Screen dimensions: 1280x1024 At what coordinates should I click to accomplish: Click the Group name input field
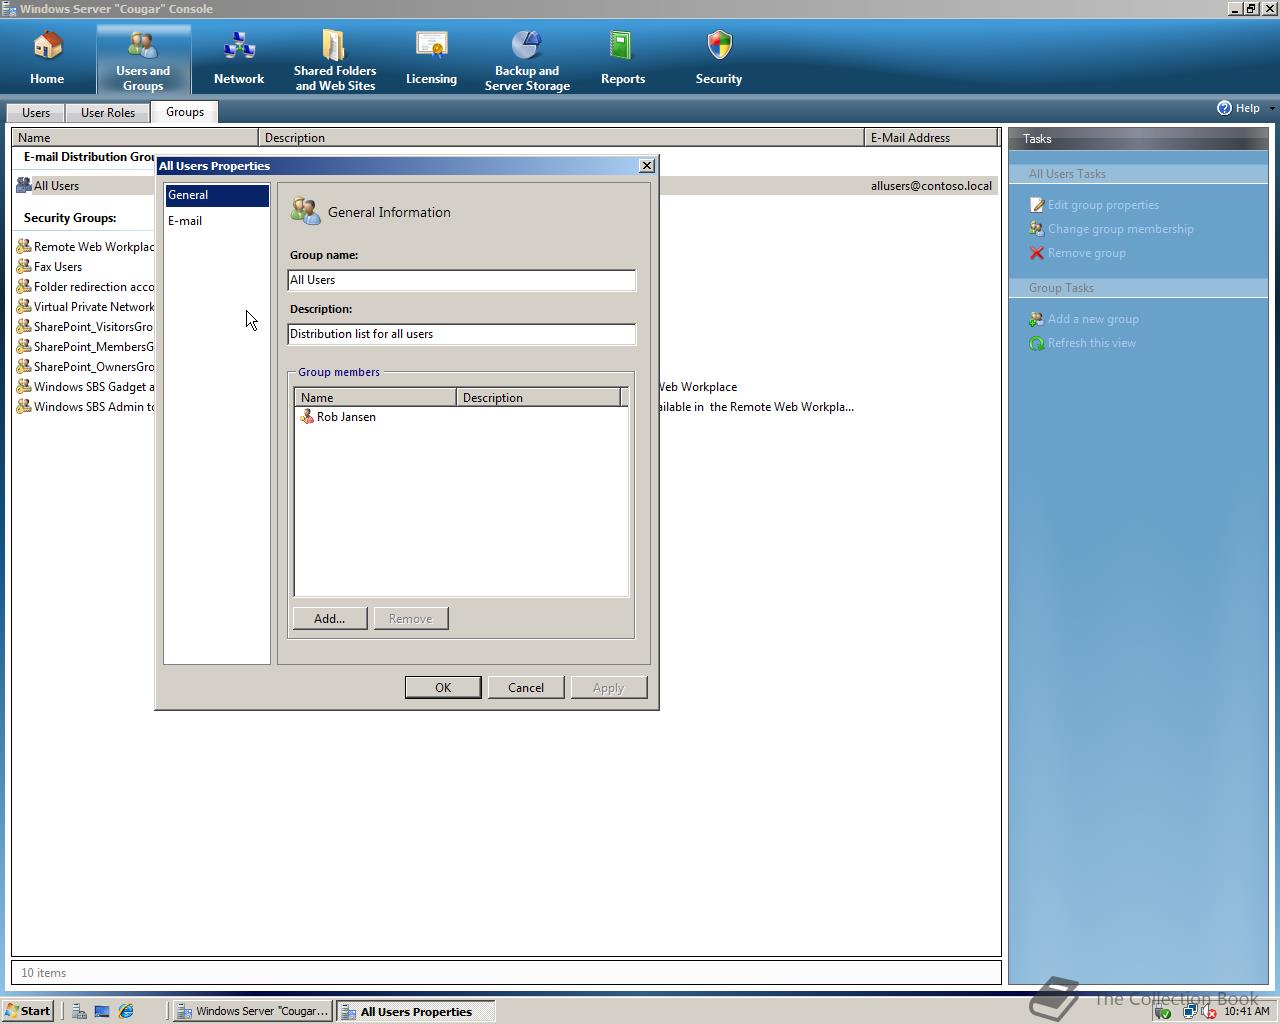click(x=462, y=280)
